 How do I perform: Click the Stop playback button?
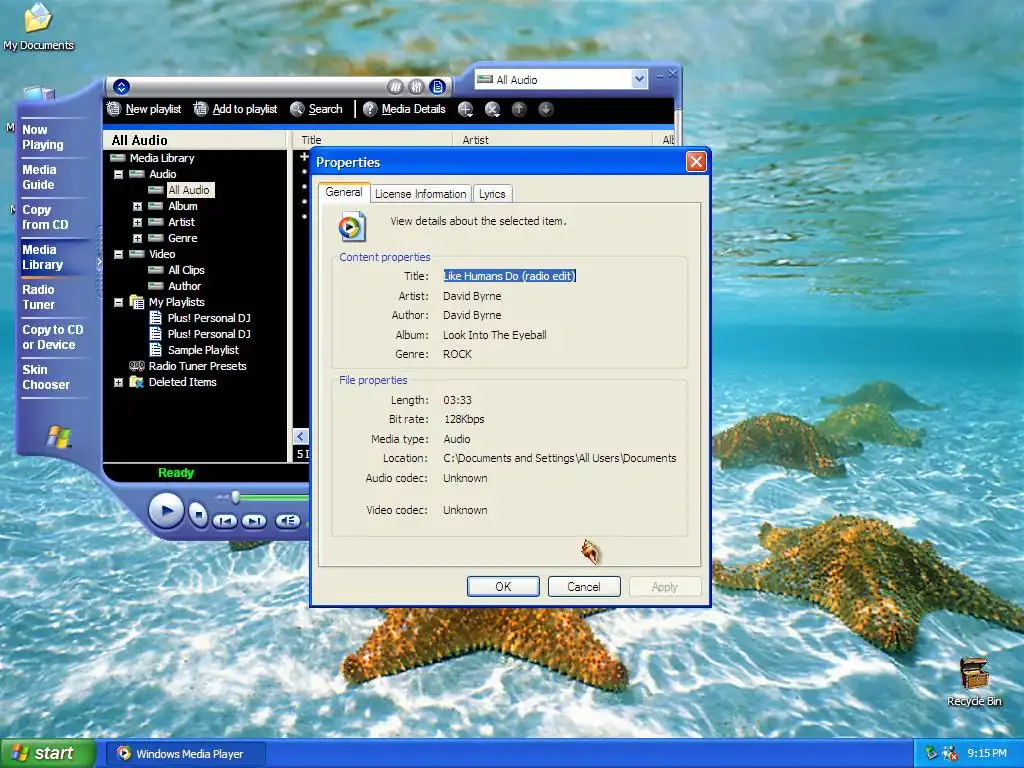[199, 515]
